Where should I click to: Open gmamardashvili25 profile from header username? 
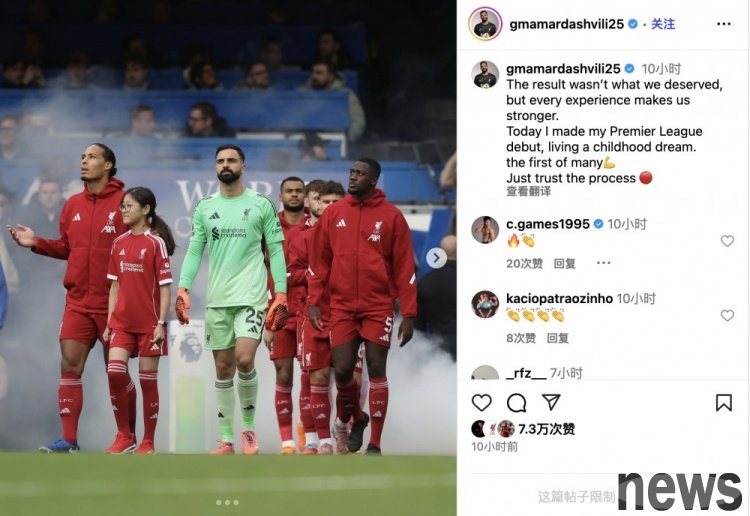(x=566, y=24)
